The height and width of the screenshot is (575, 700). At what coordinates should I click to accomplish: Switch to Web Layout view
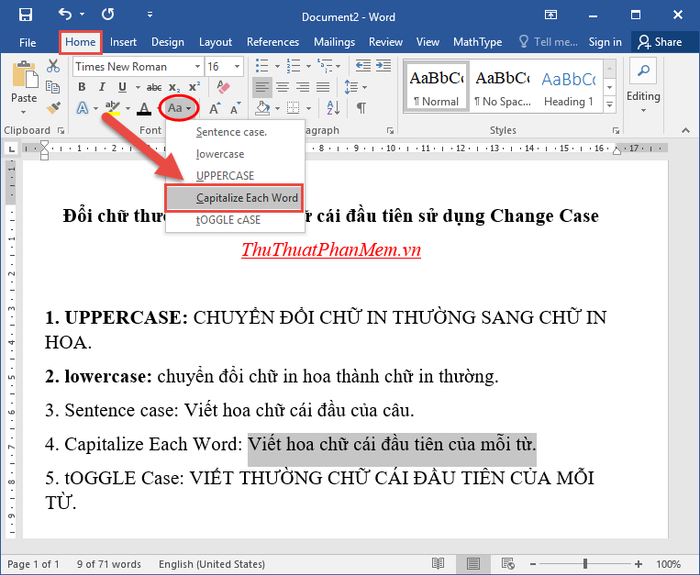pyautogui.click(x=508, y=563)
